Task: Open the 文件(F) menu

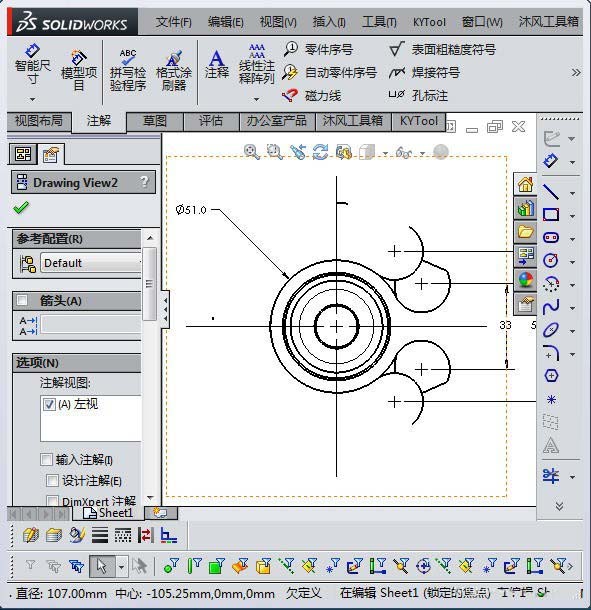Action: pos(174,22)
